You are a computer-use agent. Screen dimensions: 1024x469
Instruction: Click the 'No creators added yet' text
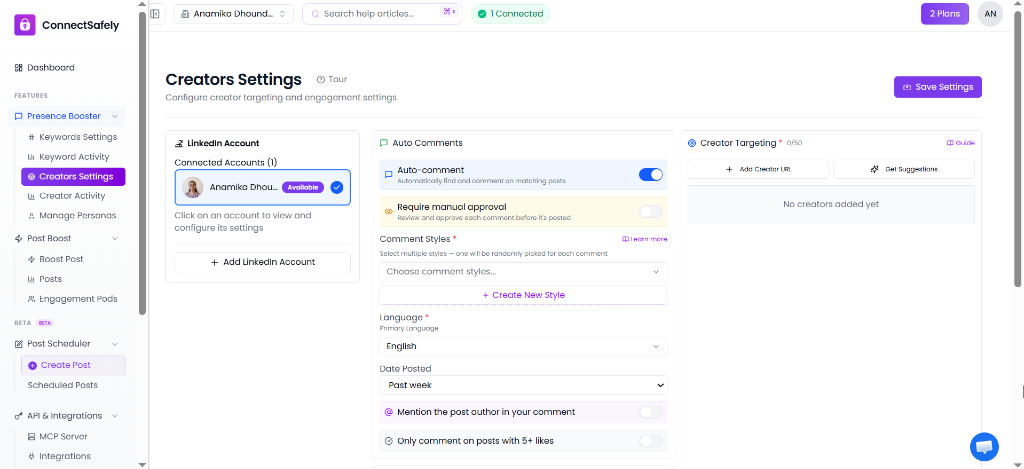[x=831, y=204]
